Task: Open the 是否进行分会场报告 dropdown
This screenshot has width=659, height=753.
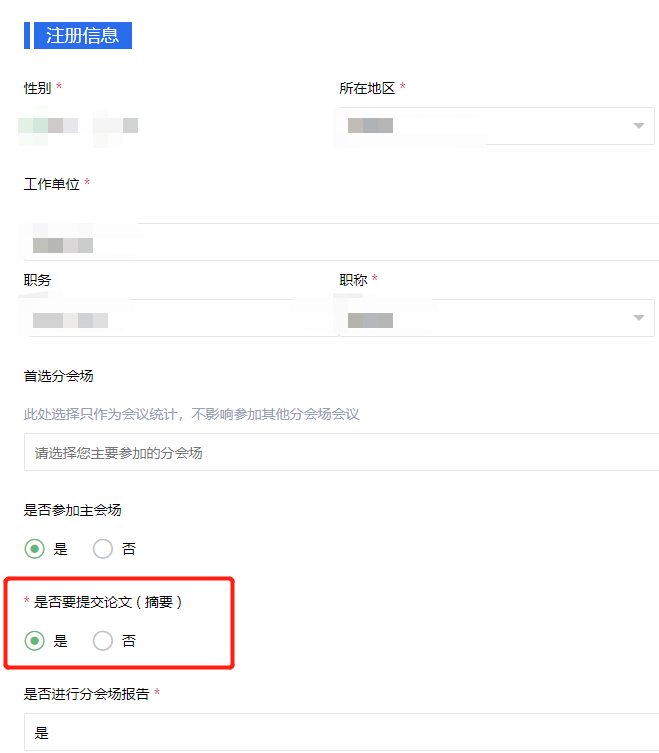Action: click(x=340, y=732)
